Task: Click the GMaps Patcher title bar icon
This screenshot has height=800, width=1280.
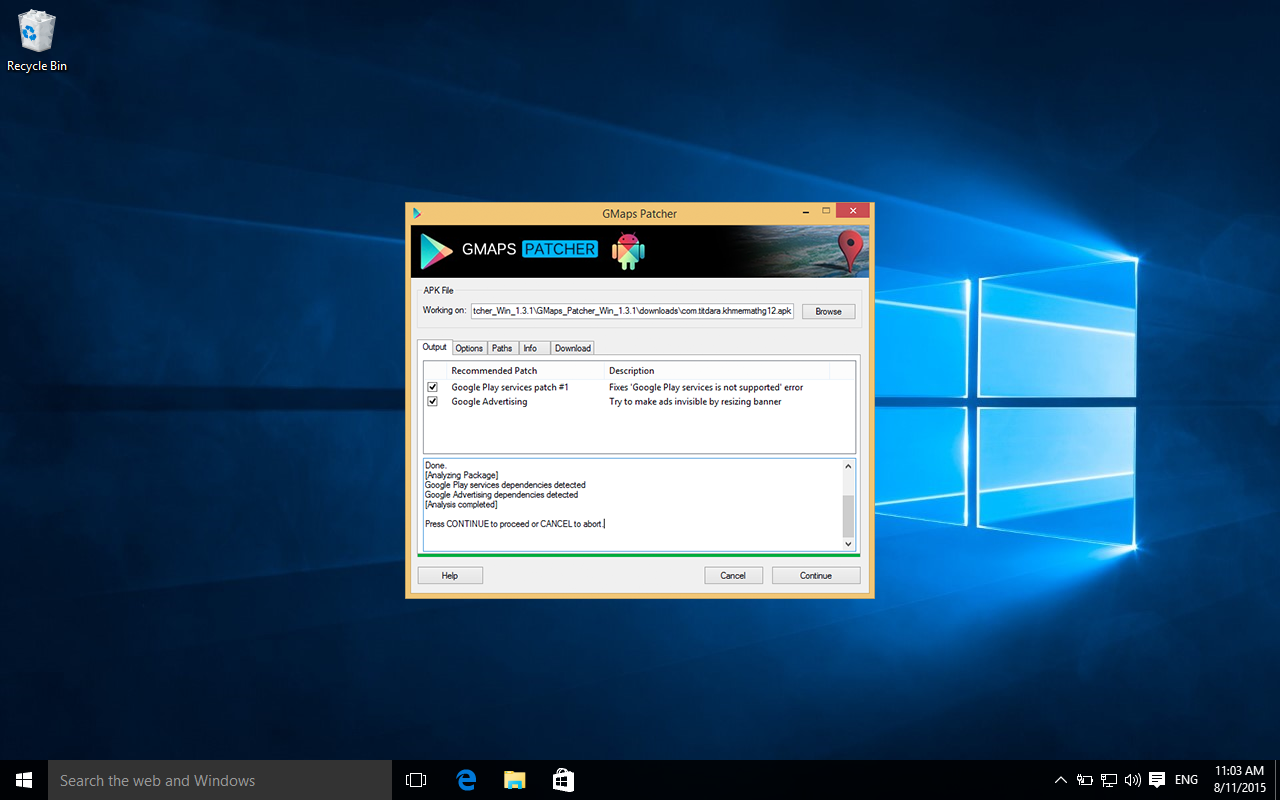Action: [417, 213]
